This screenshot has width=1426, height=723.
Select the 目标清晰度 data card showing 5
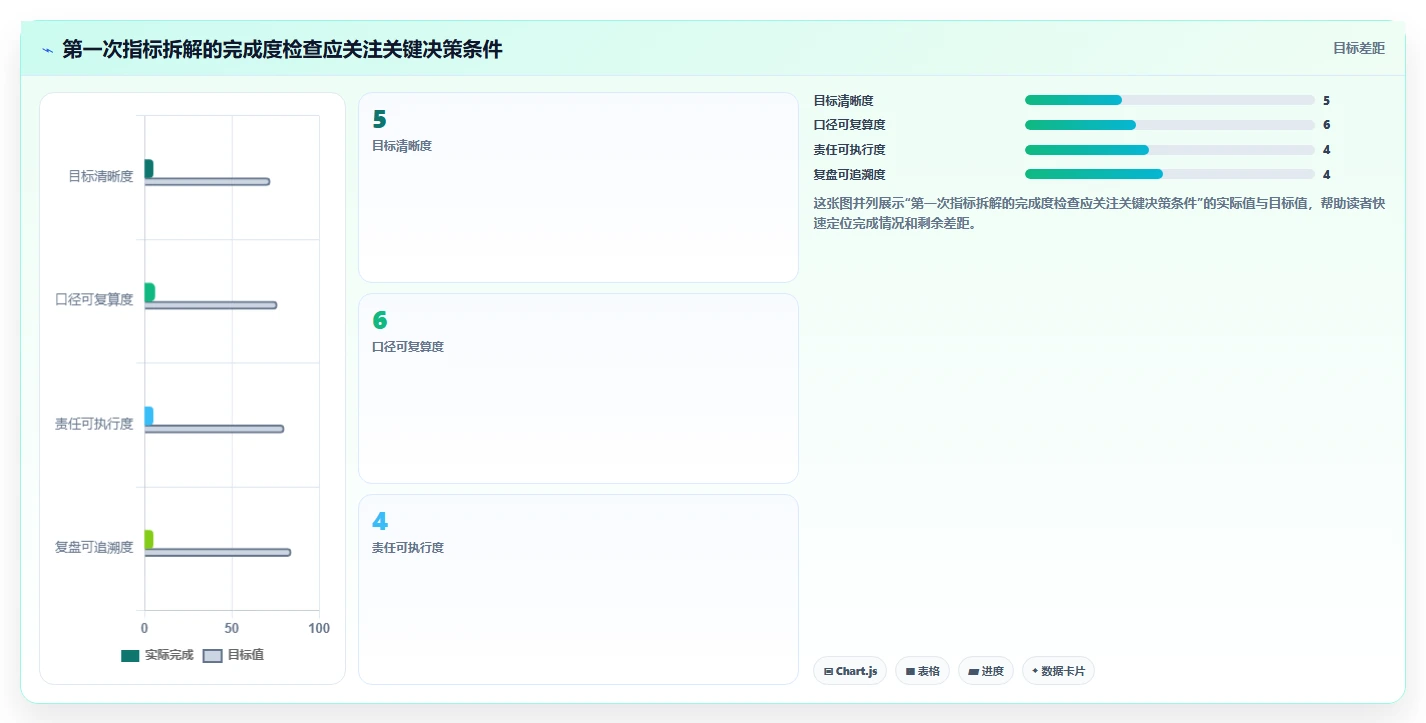578,188
